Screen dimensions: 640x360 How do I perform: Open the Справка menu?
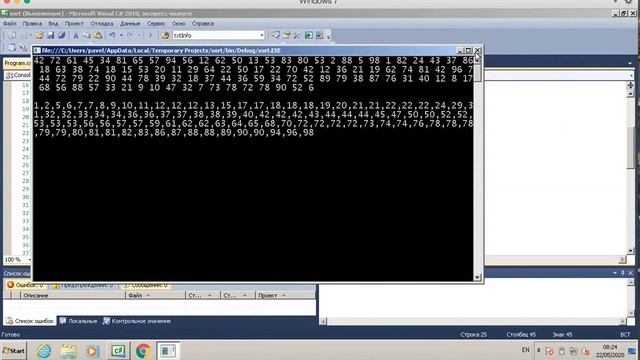point(202,24)
